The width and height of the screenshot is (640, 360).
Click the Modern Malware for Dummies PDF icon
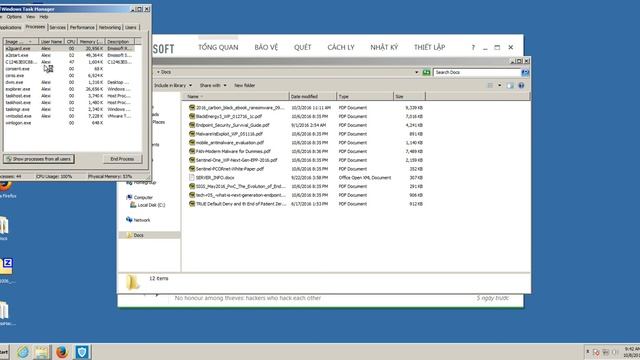click(191, 151)
